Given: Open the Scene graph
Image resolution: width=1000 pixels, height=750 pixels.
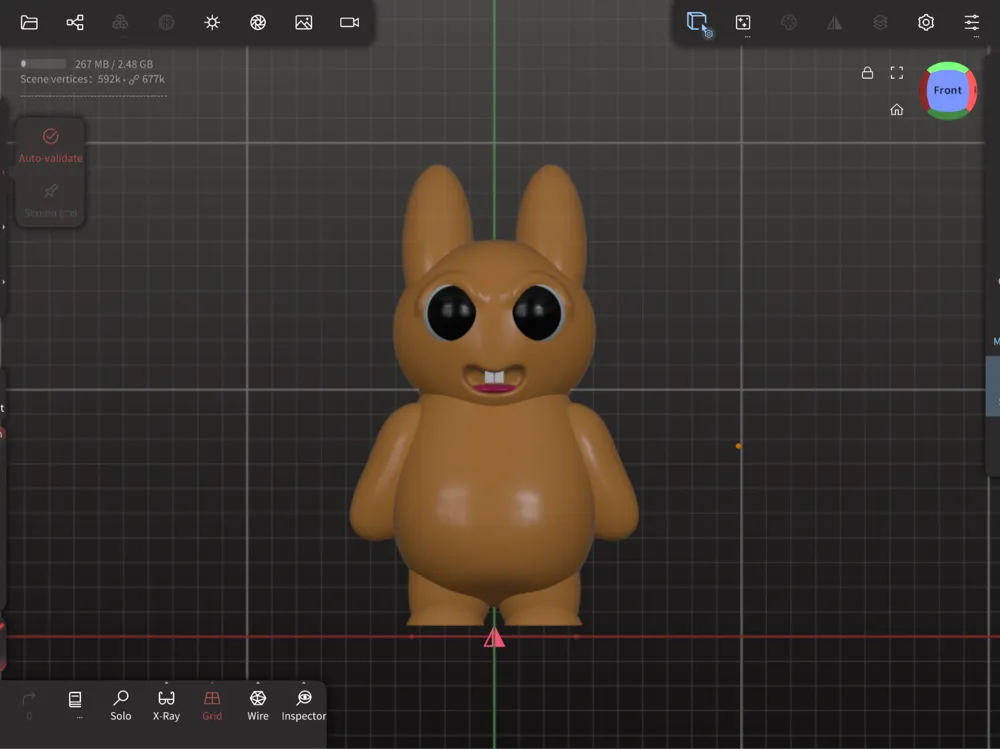Looking at the screenshot, I should pyautogui.click(x=74, y=22).
